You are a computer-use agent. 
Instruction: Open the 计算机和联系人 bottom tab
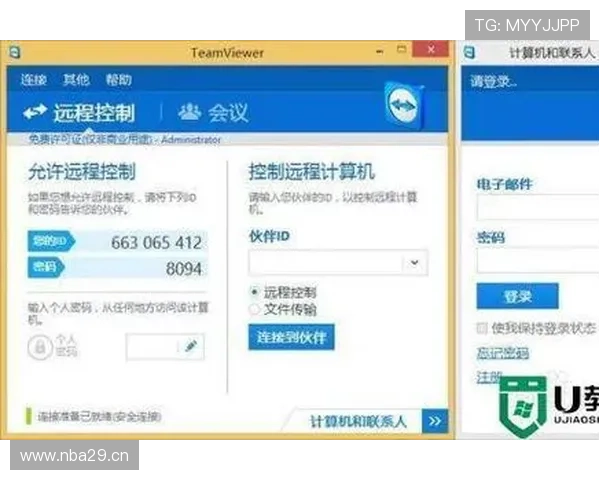[x=358, y=421]
